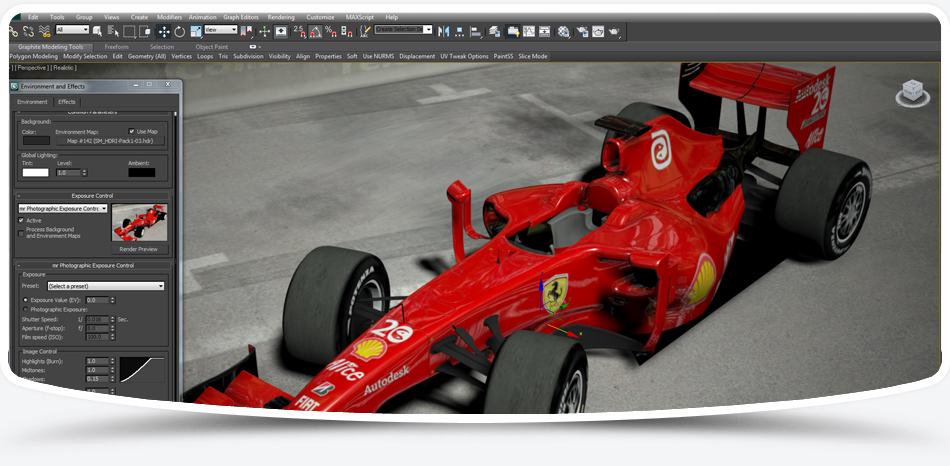Select Photographic Exposure radio button
Image resolution: width=950 pixels, height=466 pixels.
(25, 309)
